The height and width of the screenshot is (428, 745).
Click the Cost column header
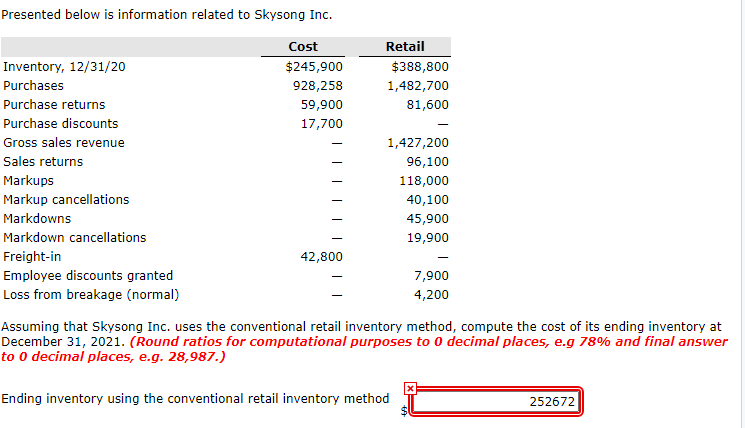point(303,47)
